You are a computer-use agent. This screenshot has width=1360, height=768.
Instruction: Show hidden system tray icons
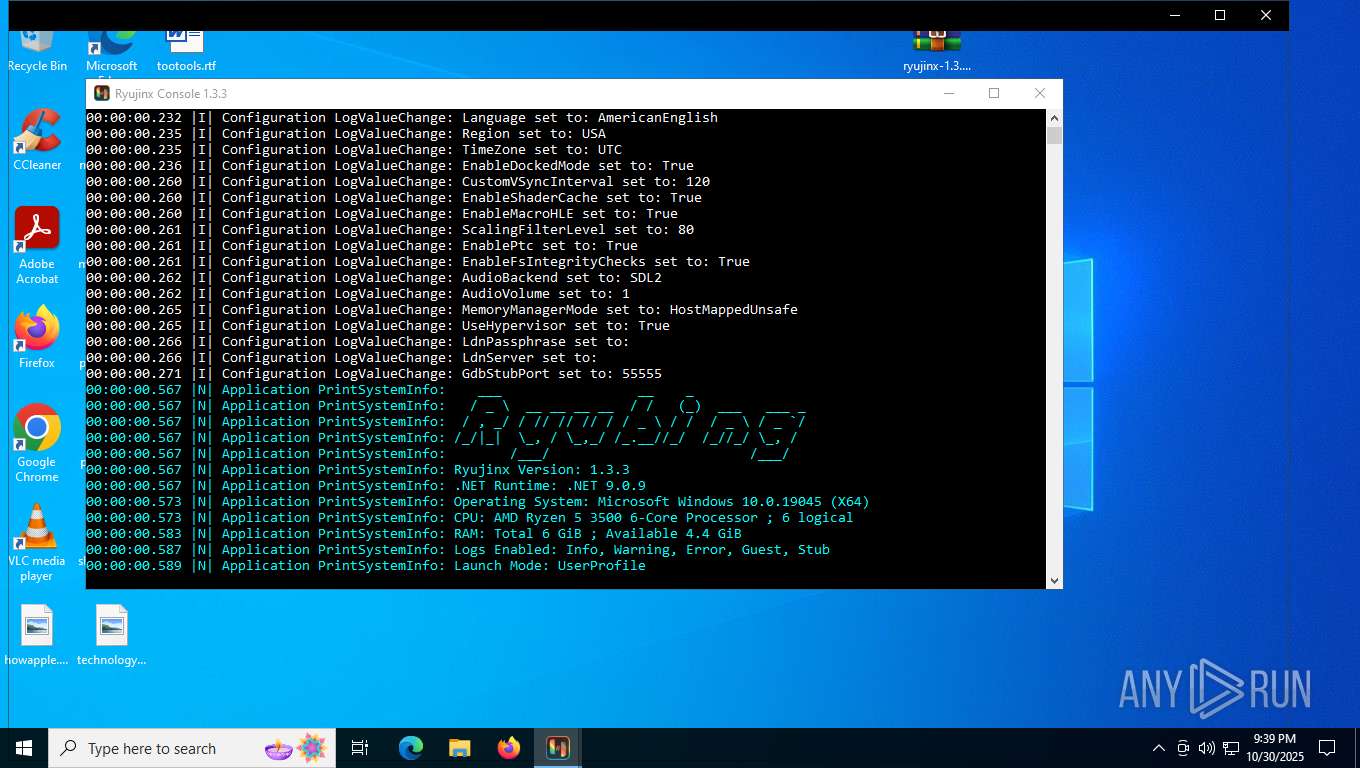1159,748
